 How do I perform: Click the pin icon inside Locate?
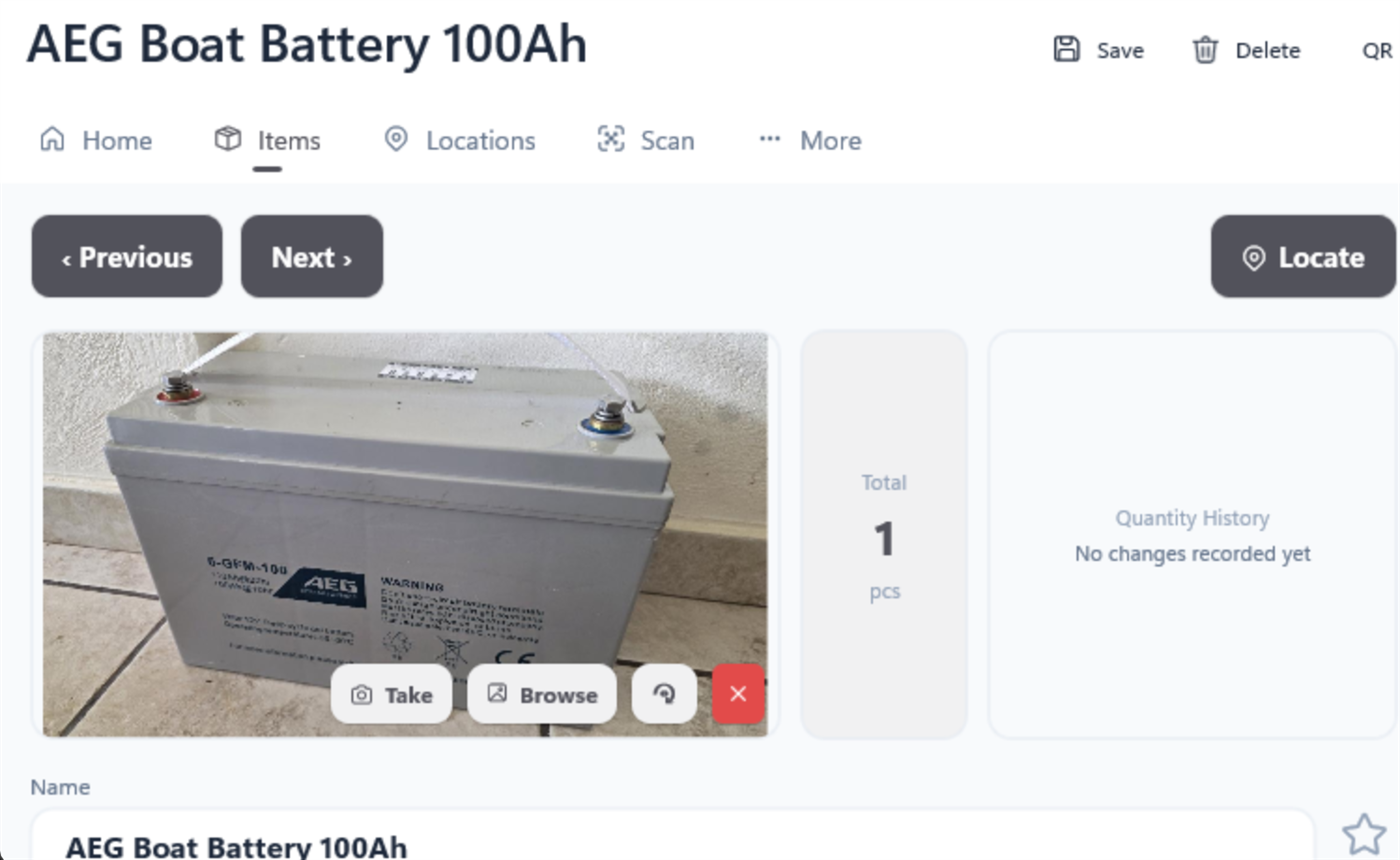pyautogui.click(x=1253, y=258)
